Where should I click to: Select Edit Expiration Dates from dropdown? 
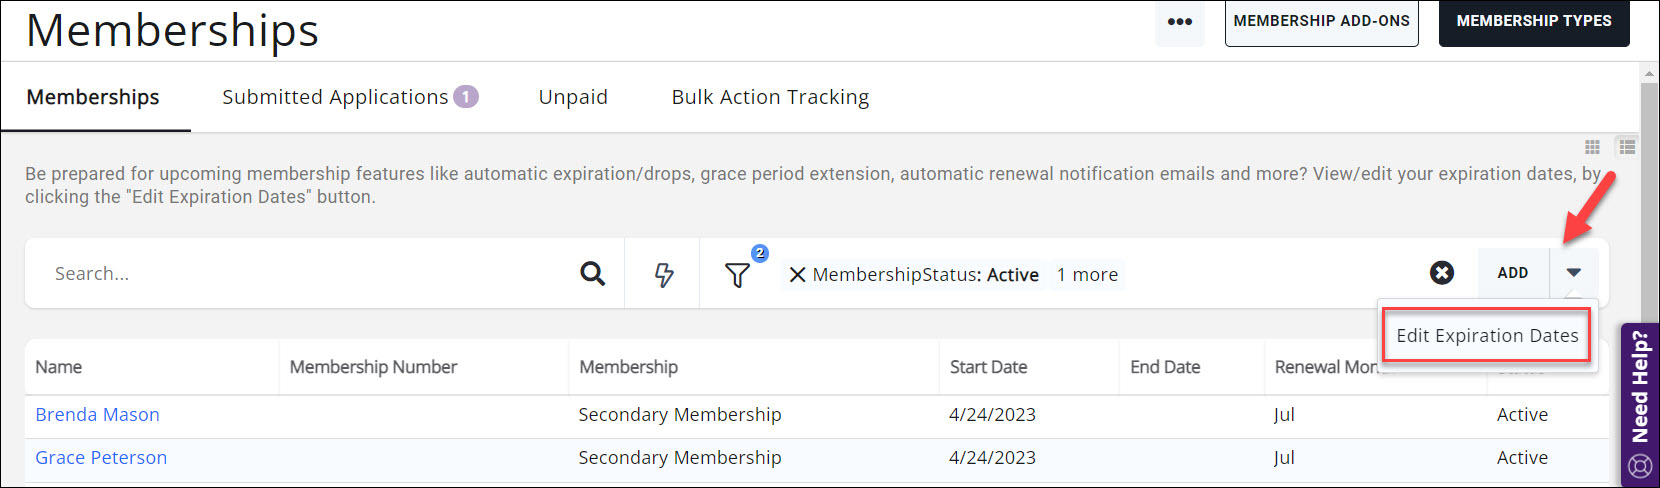[1486, 336]
